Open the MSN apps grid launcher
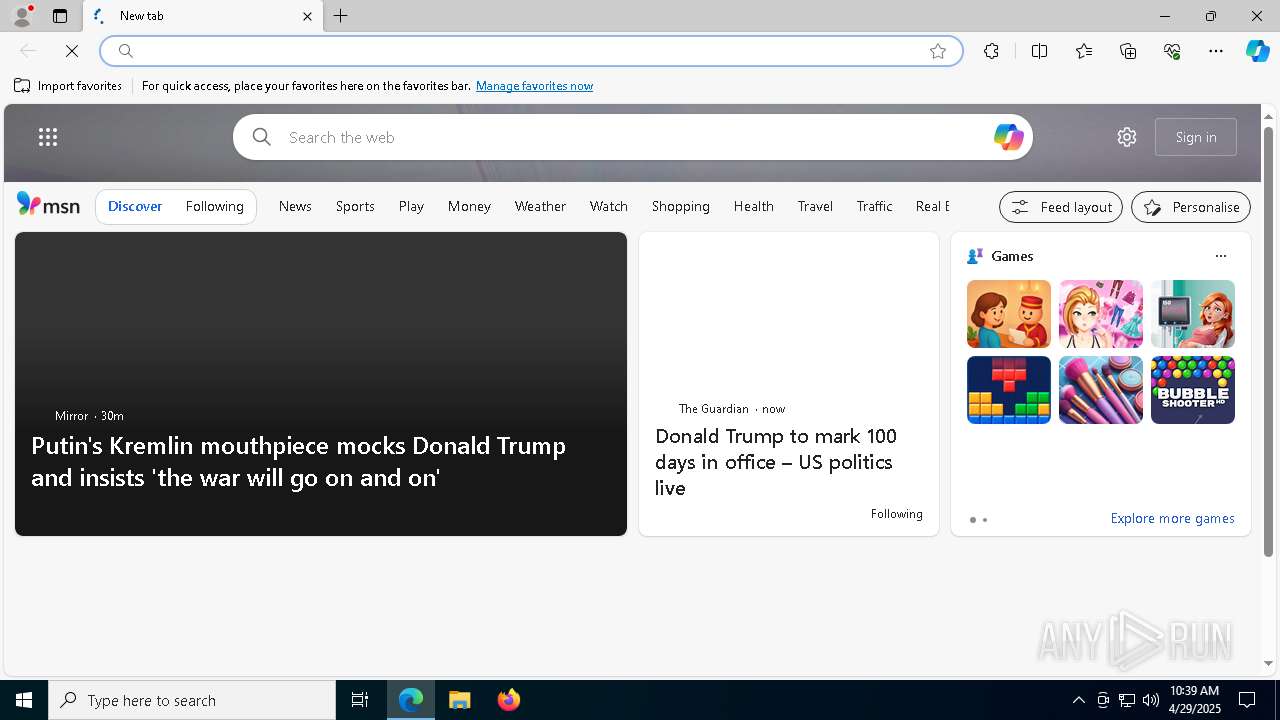1280x720 pixels. pos(48,137)
